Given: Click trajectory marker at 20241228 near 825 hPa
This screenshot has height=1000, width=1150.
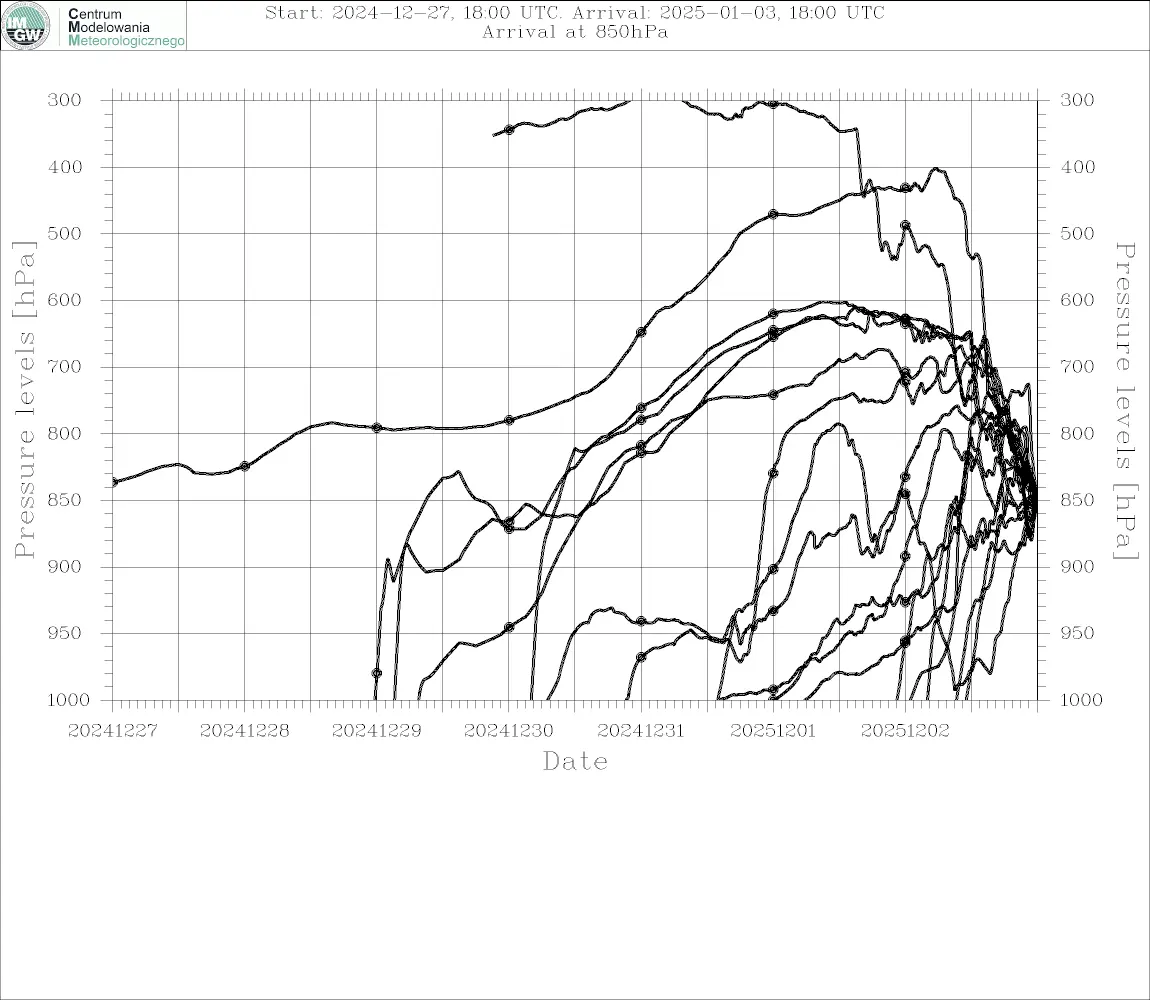Looking at the screenshot, I should point(245,467).
